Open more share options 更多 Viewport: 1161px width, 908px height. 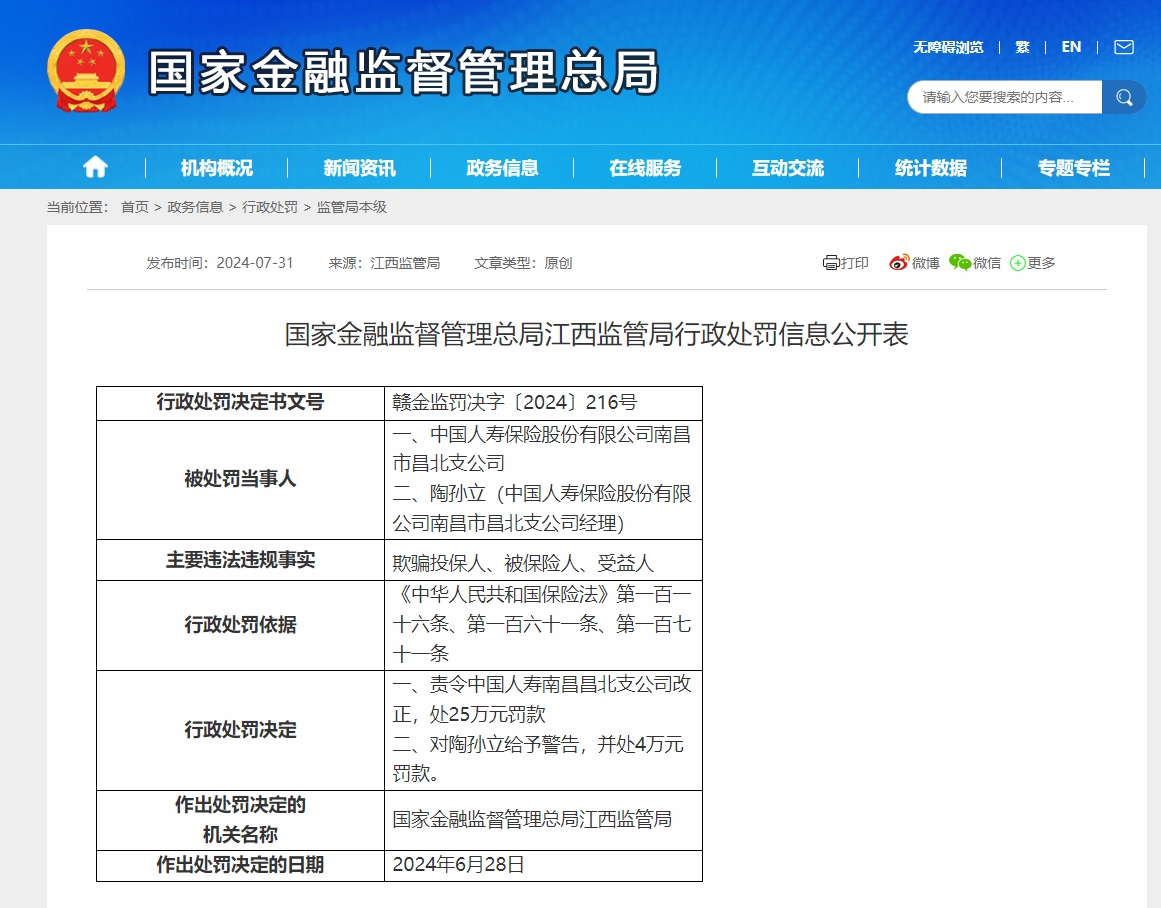coord(1033,263)
